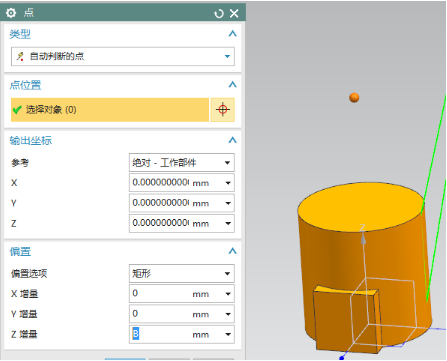Open the point constructor crosshair icon
The width and height of the screenshot is (447, 361).
click(223, 110)
